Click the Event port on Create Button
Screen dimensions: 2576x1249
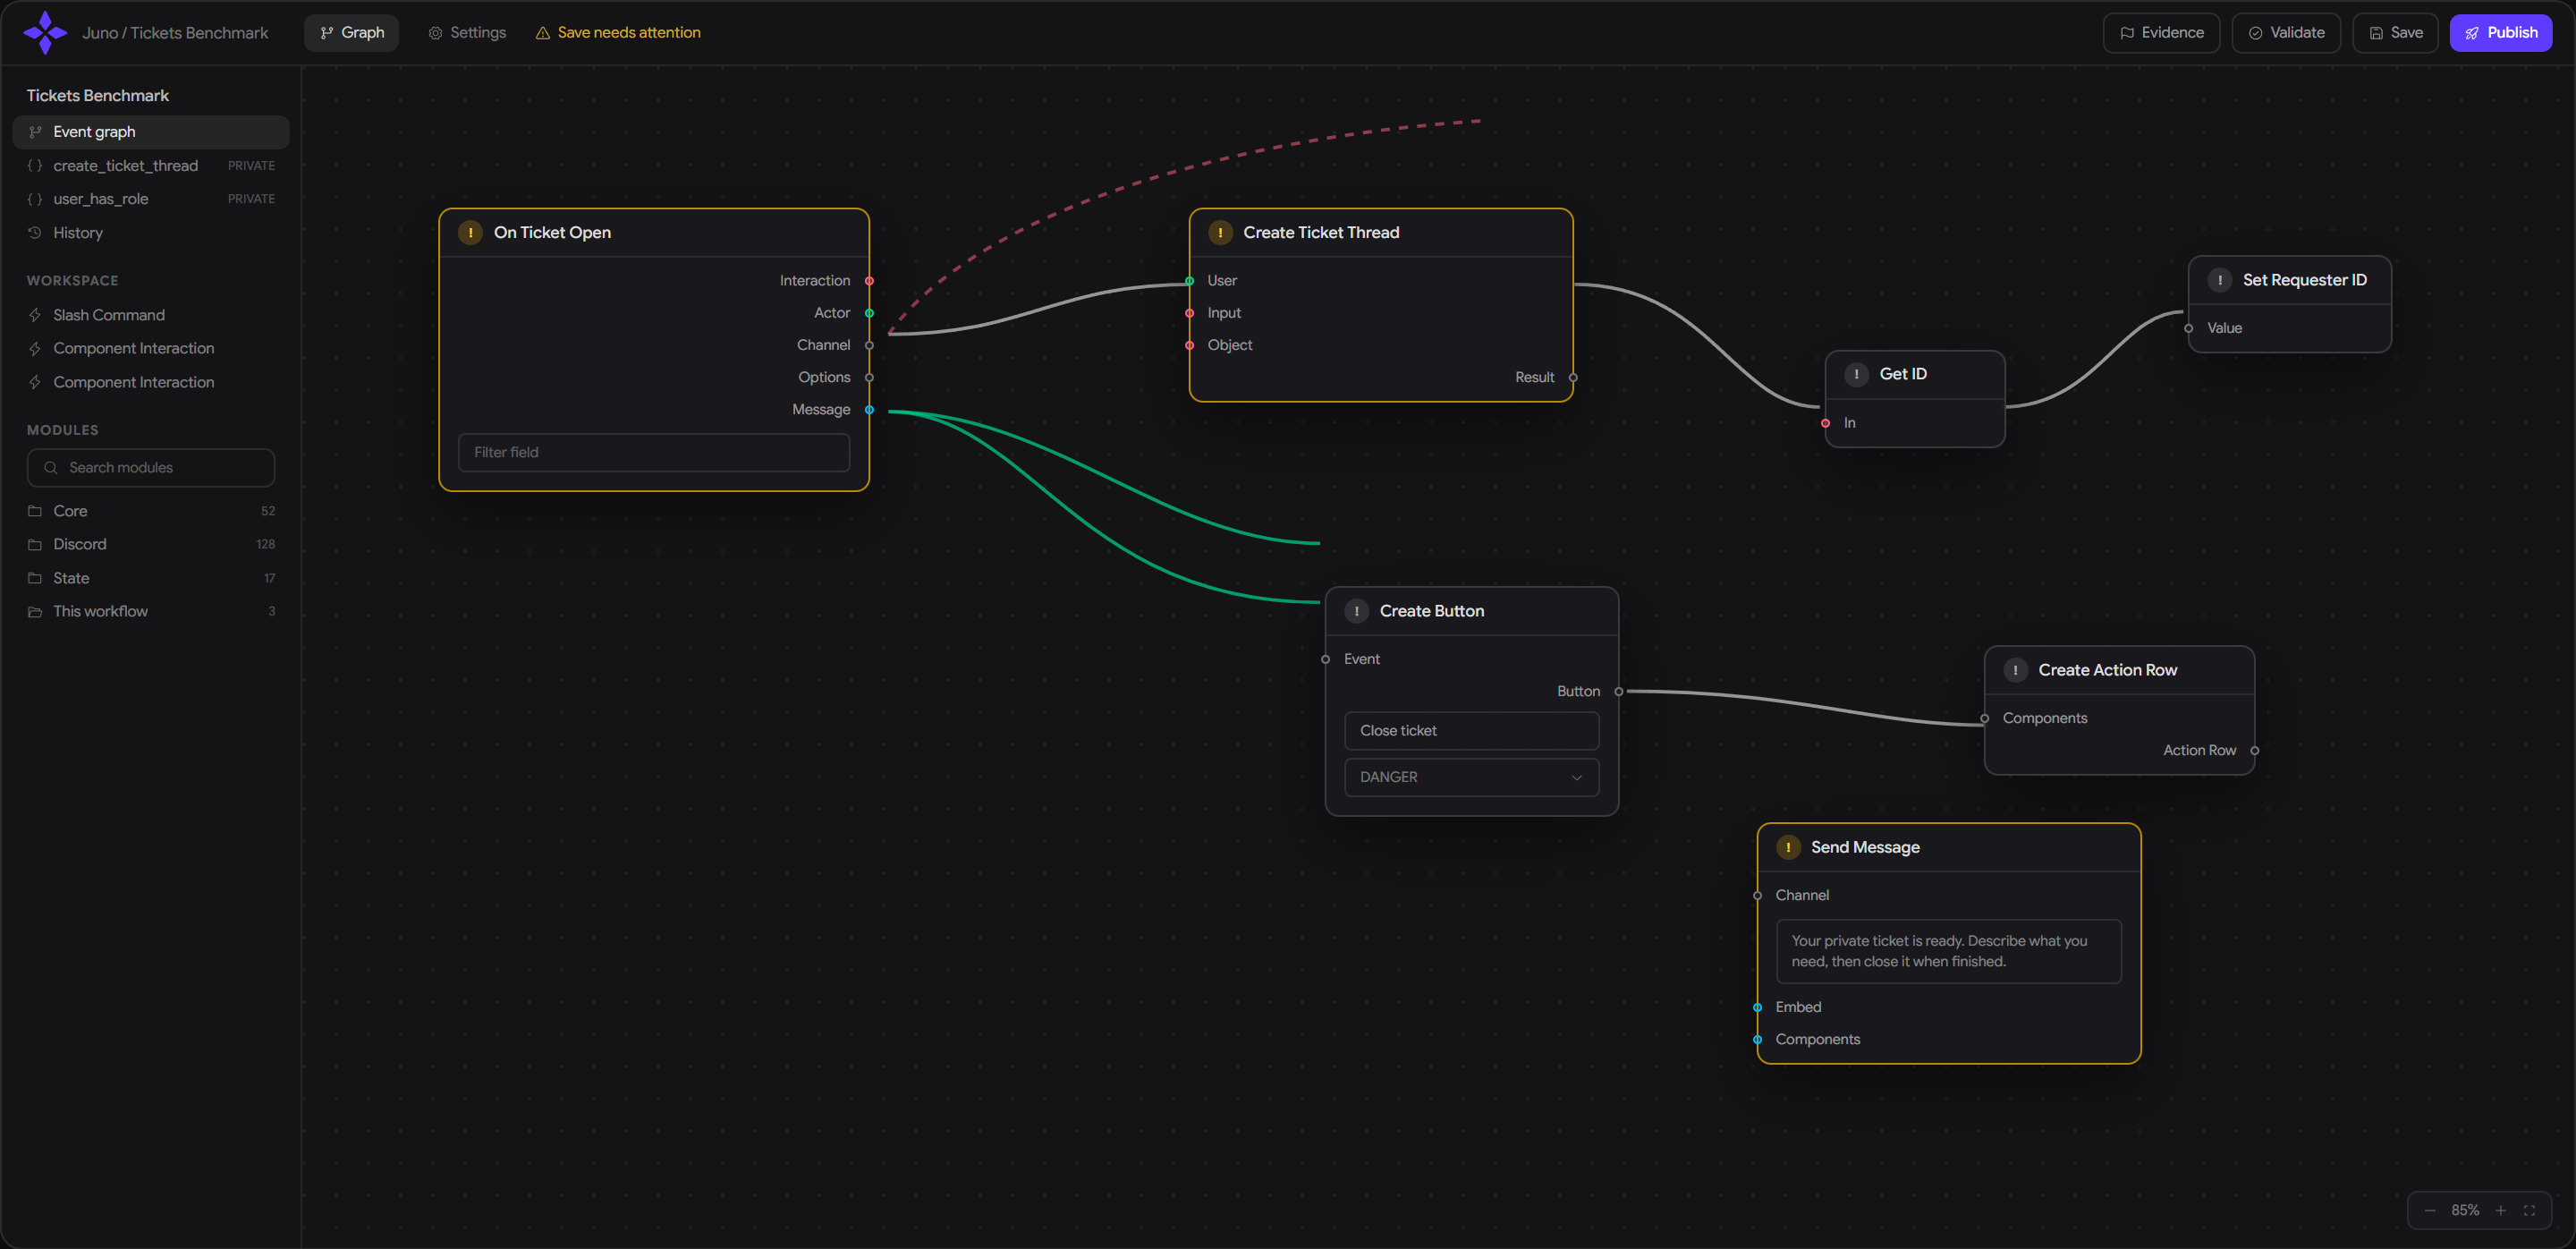(1325, 659)
